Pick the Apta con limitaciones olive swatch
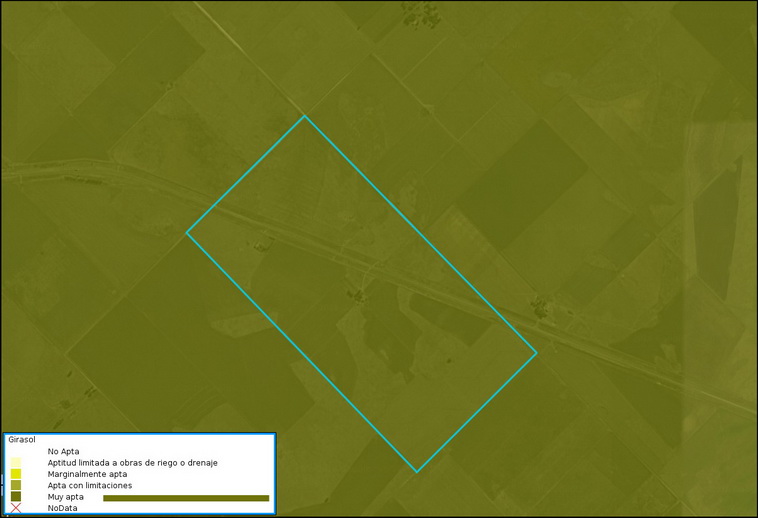 click(16, 485)
